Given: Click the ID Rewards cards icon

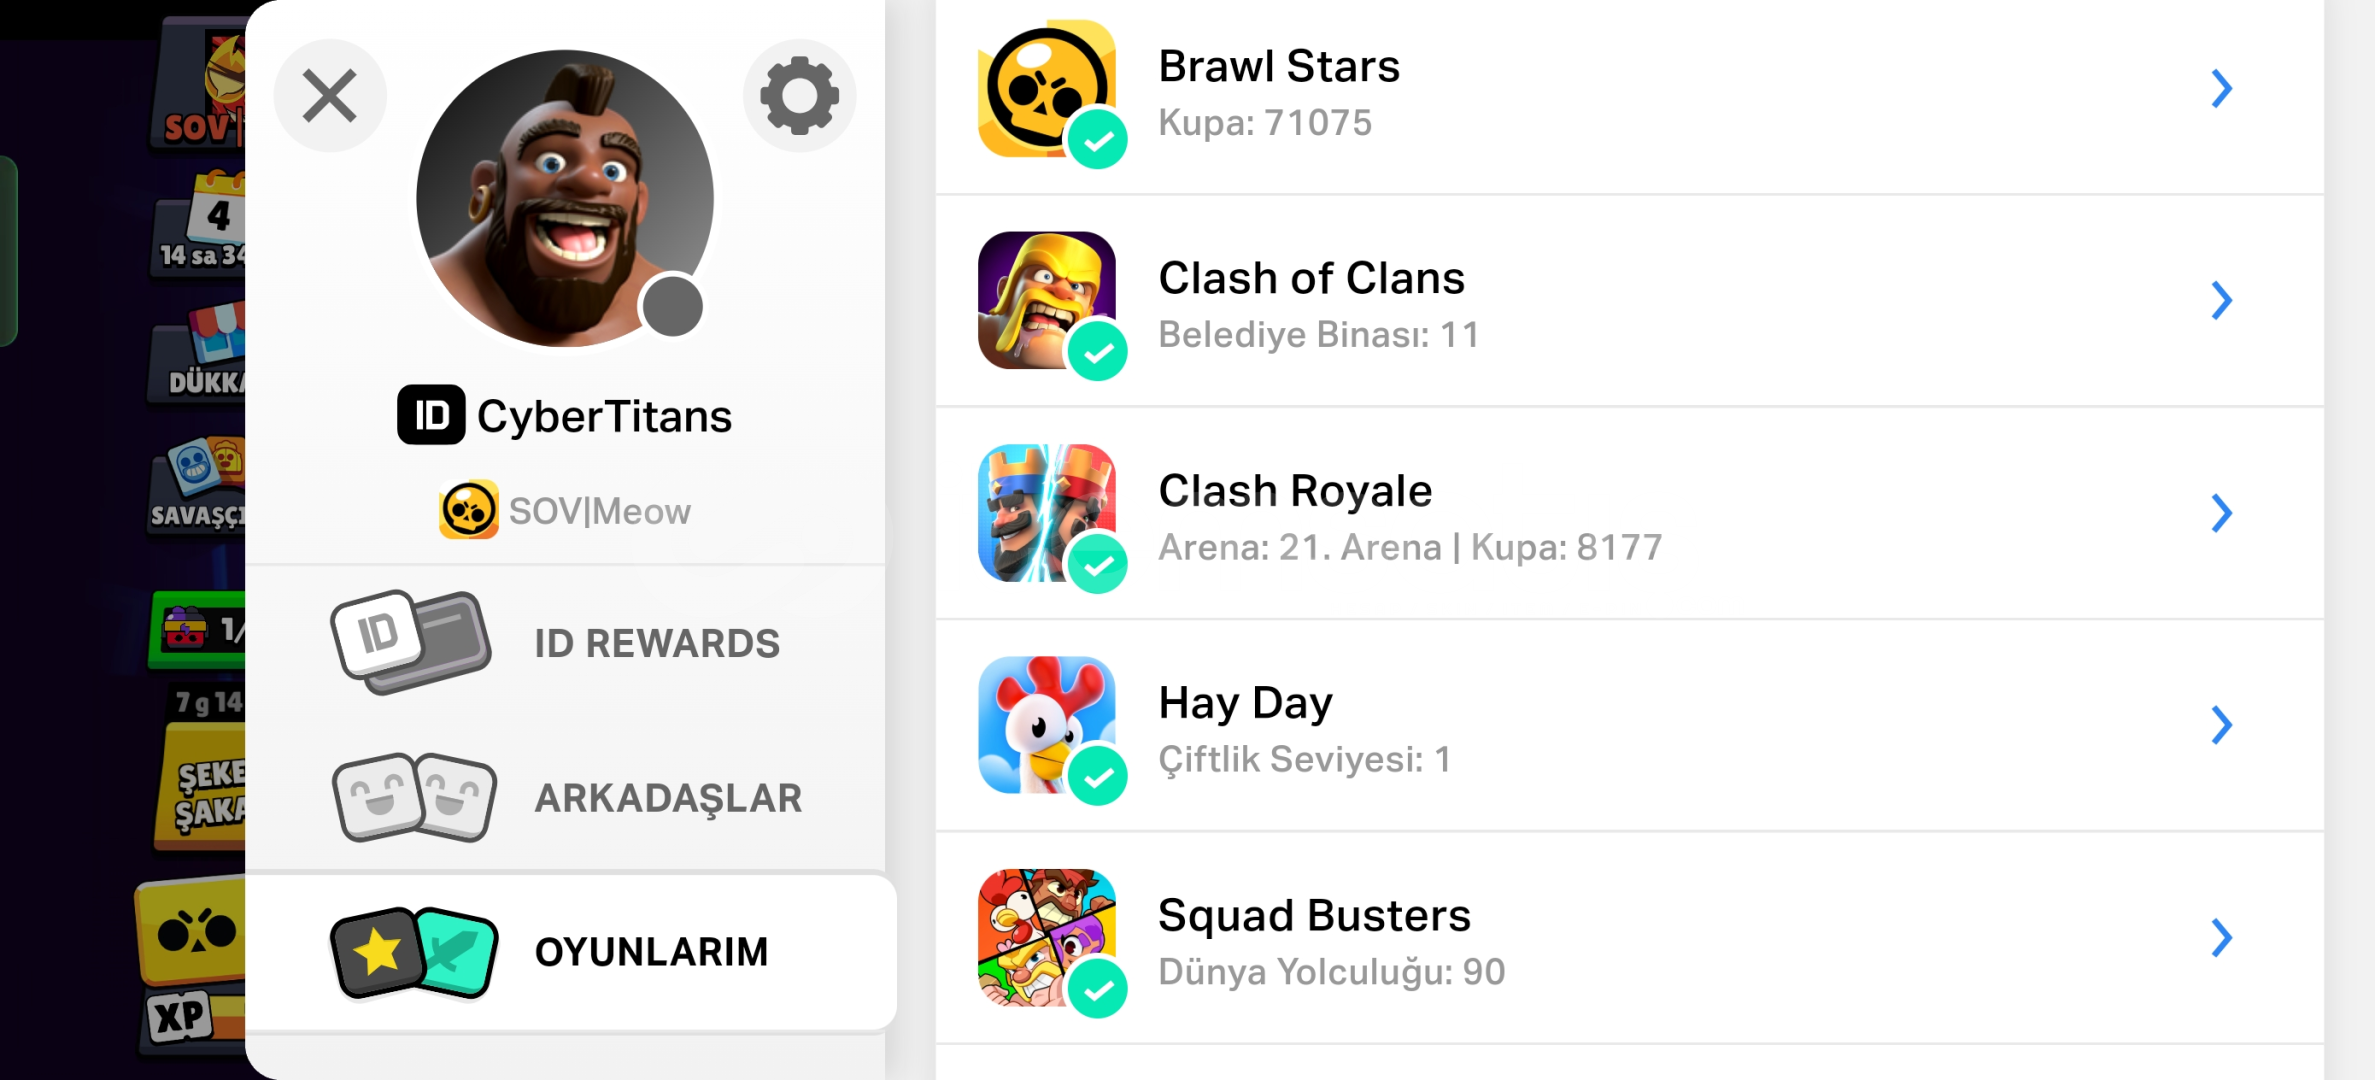Looking at the screenshot, I should 411,642.
